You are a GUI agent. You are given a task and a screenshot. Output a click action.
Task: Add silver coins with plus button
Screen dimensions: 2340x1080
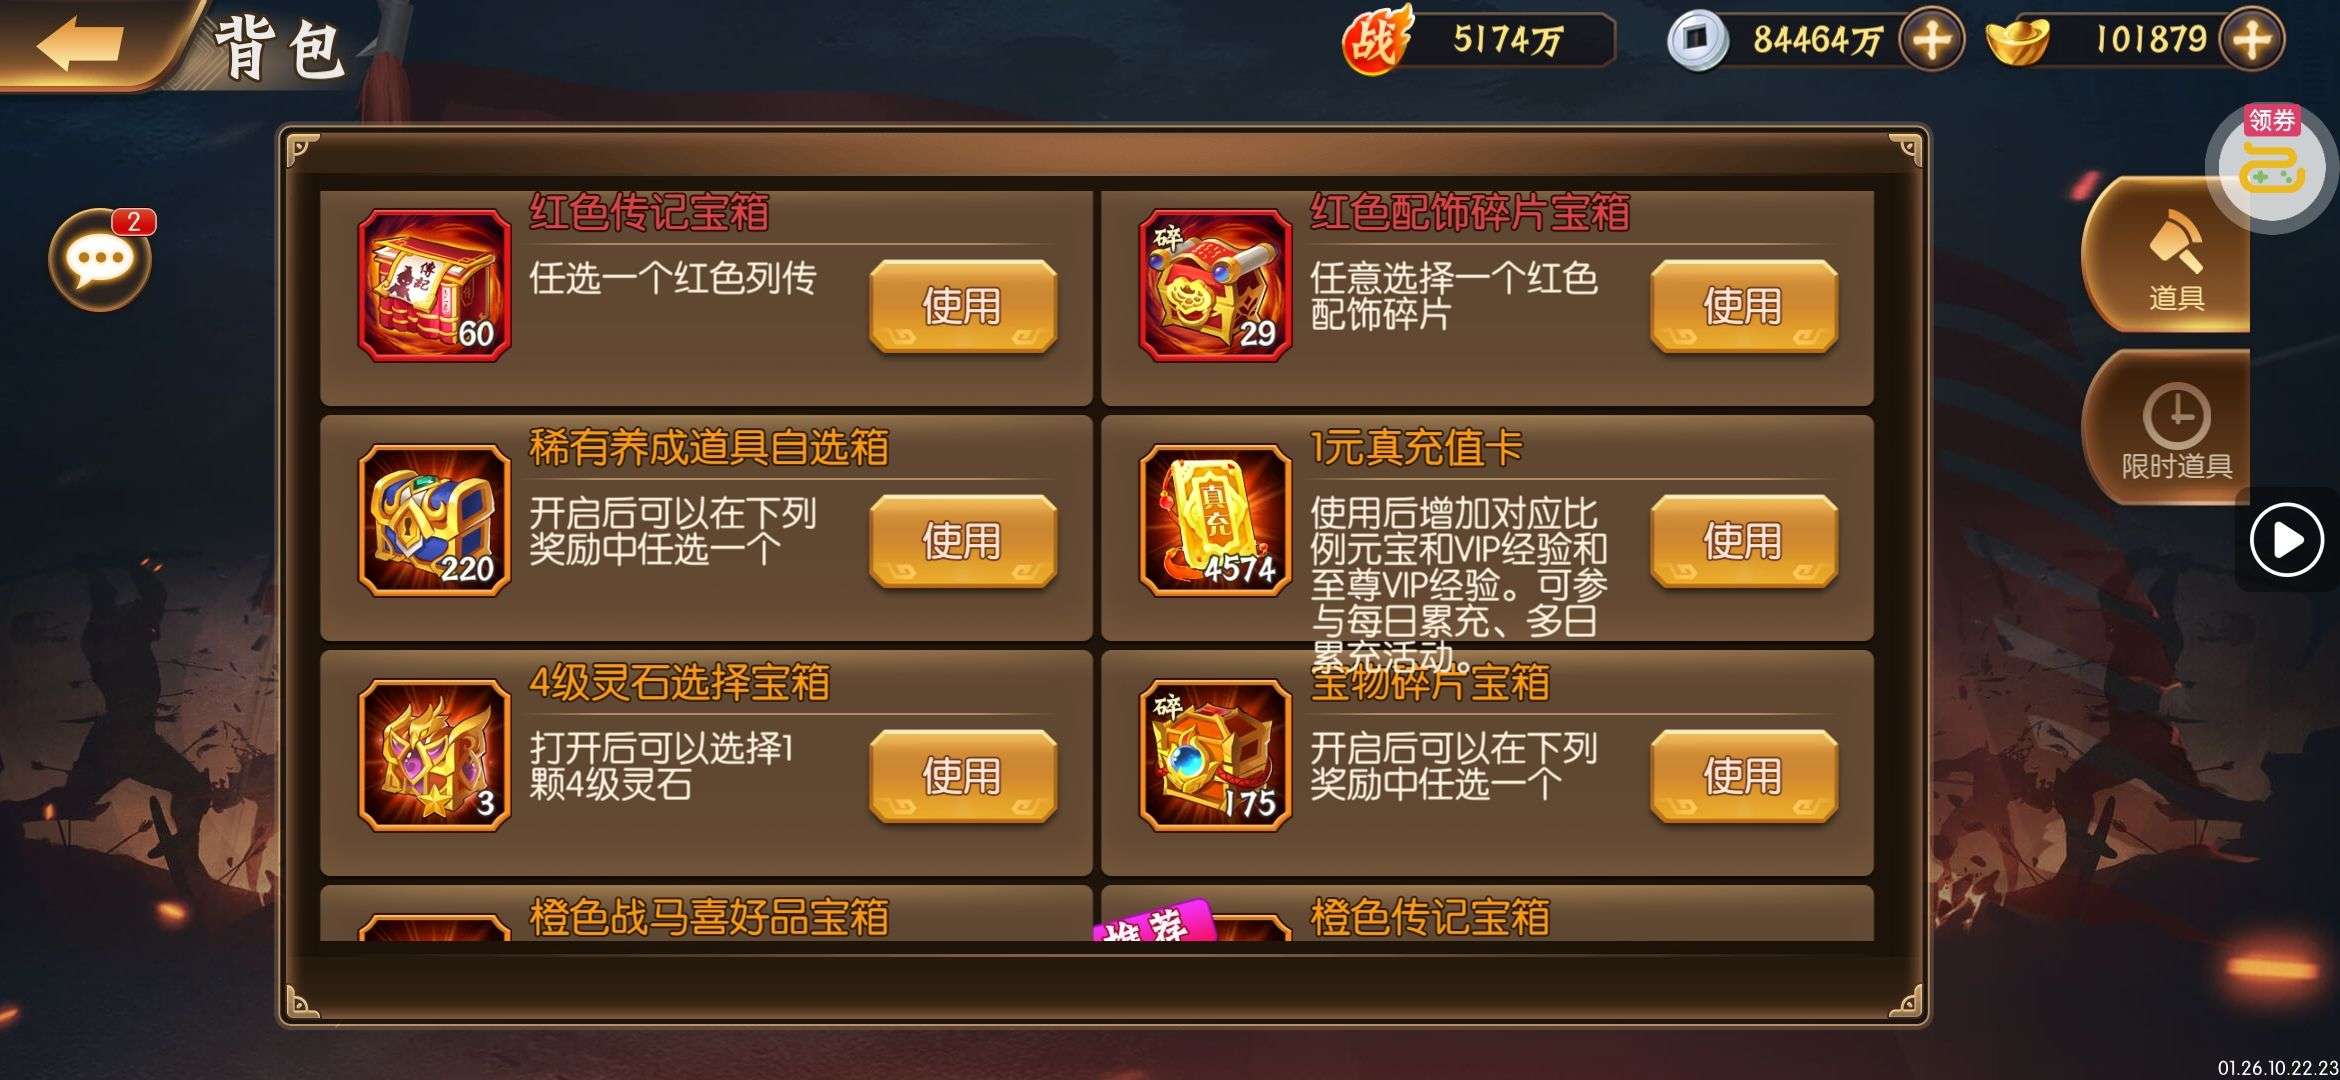tap(1931, 41)
